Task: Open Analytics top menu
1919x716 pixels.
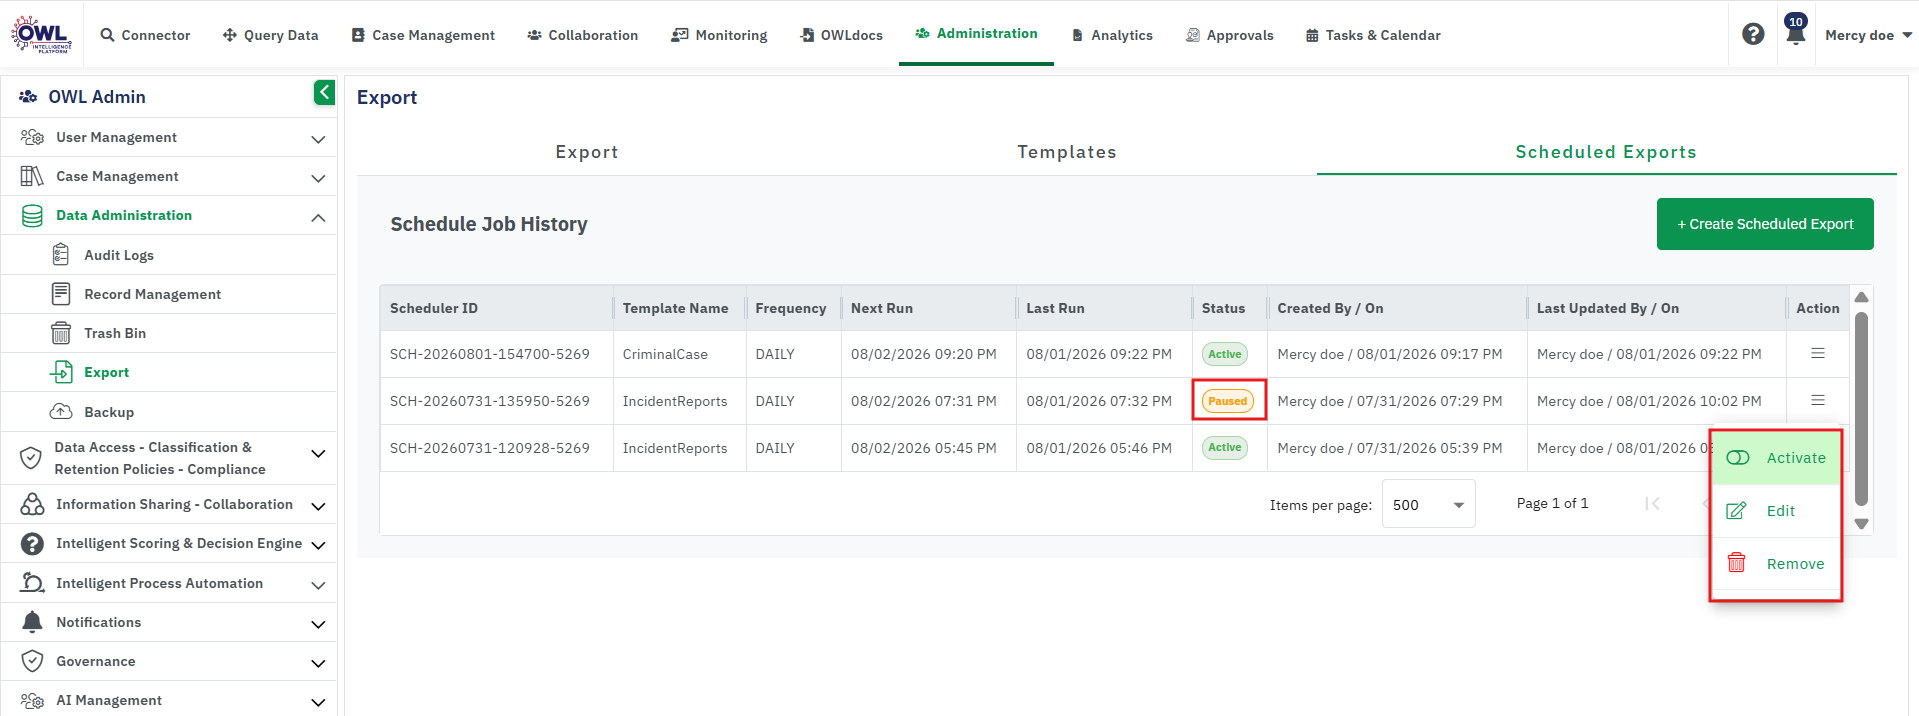Action: tap(1111, 35)
